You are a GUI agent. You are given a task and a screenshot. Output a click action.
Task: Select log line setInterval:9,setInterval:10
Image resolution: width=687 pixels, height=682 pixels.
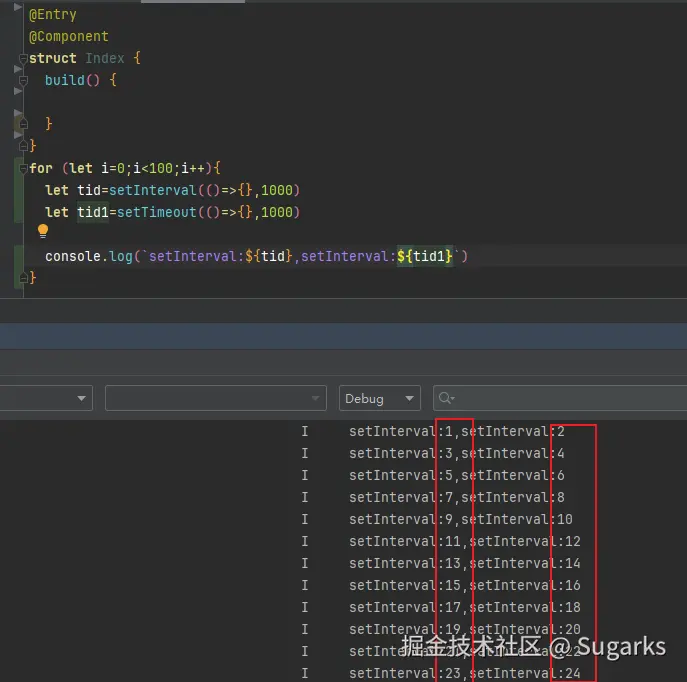[460, 519]
